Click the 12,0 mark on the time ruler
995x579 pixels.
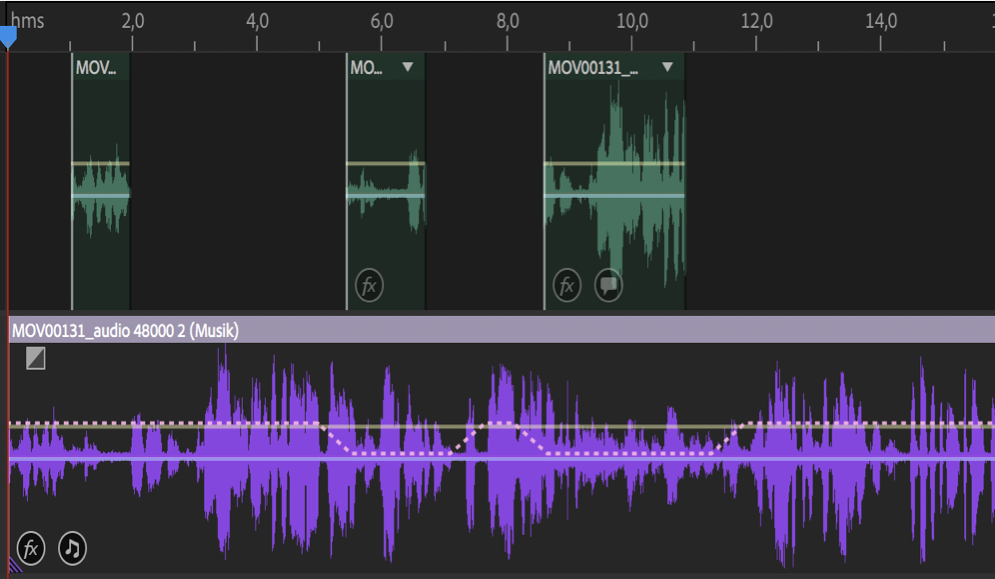pos(756,21)
